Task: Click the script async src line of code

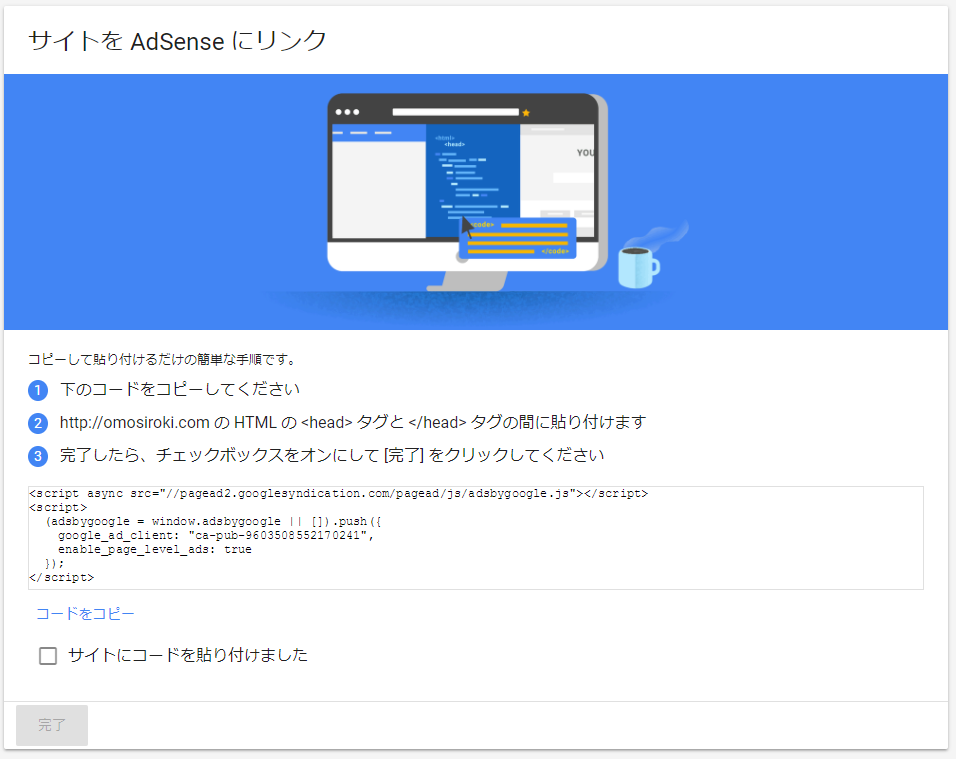Action: coord(338,493)
